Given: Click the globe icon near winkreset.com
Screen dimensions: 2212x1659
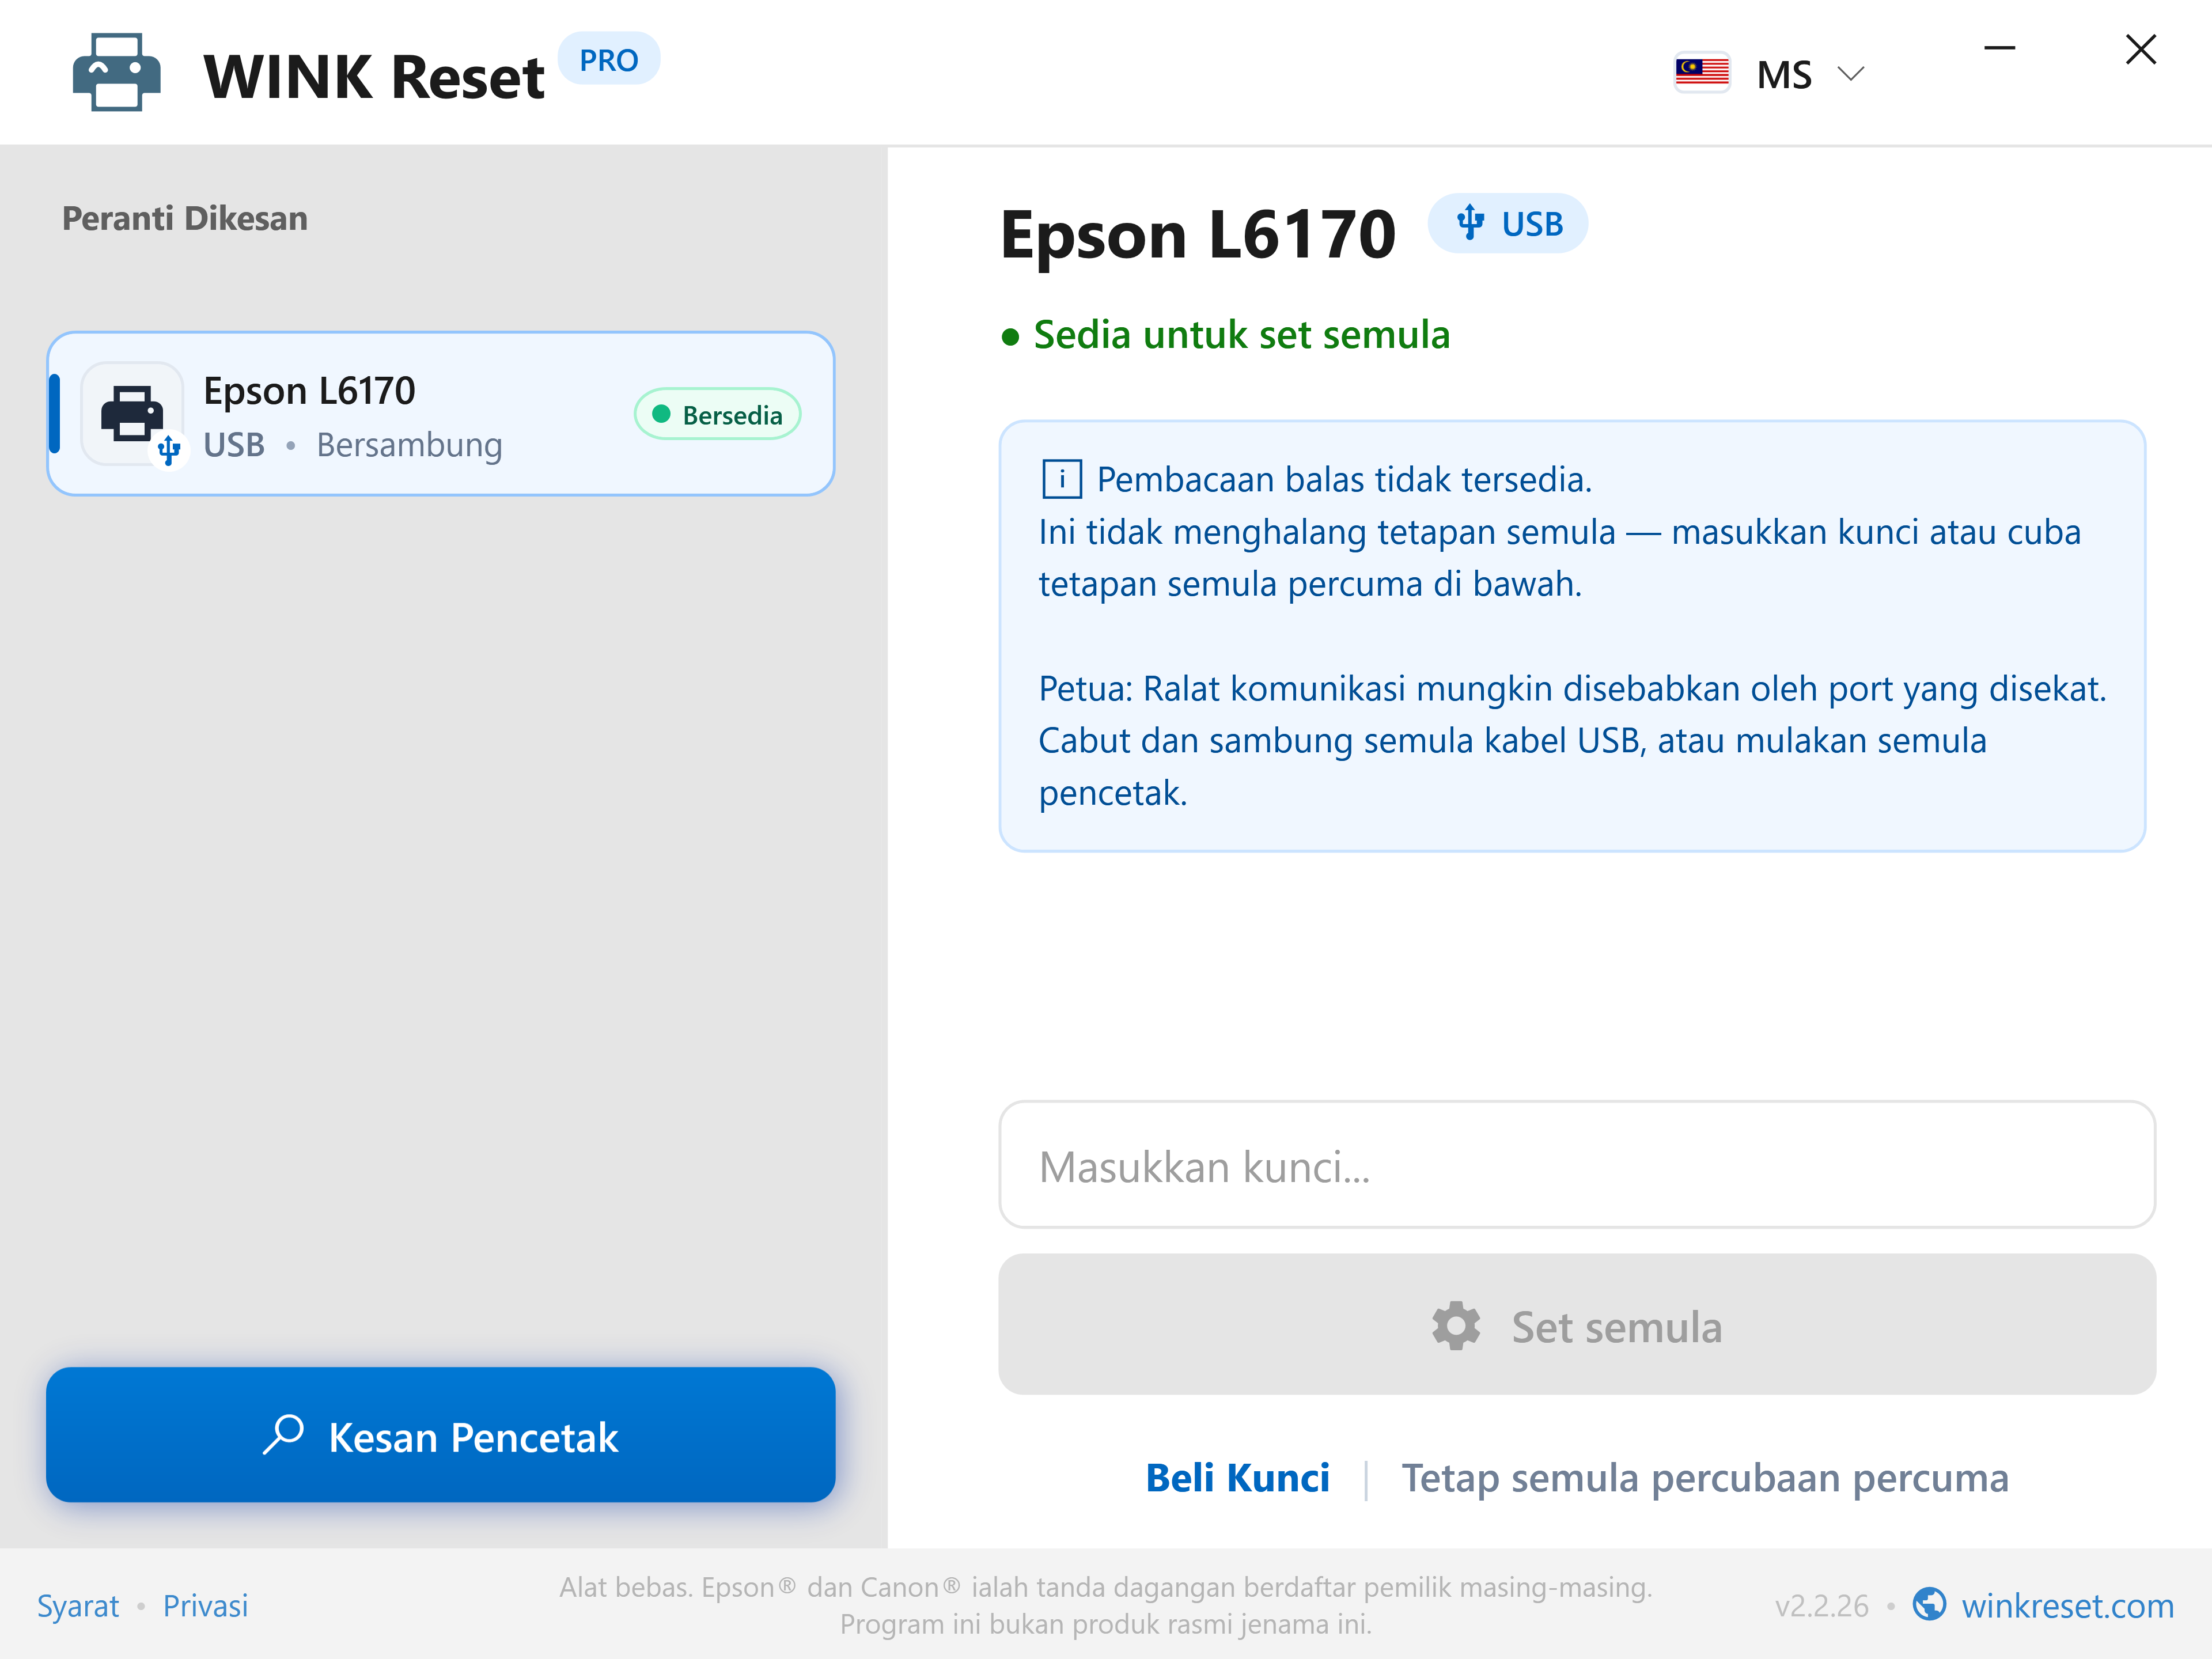Looking at the screenshot, I should pyautogui.click(x=1929, y=1604).
